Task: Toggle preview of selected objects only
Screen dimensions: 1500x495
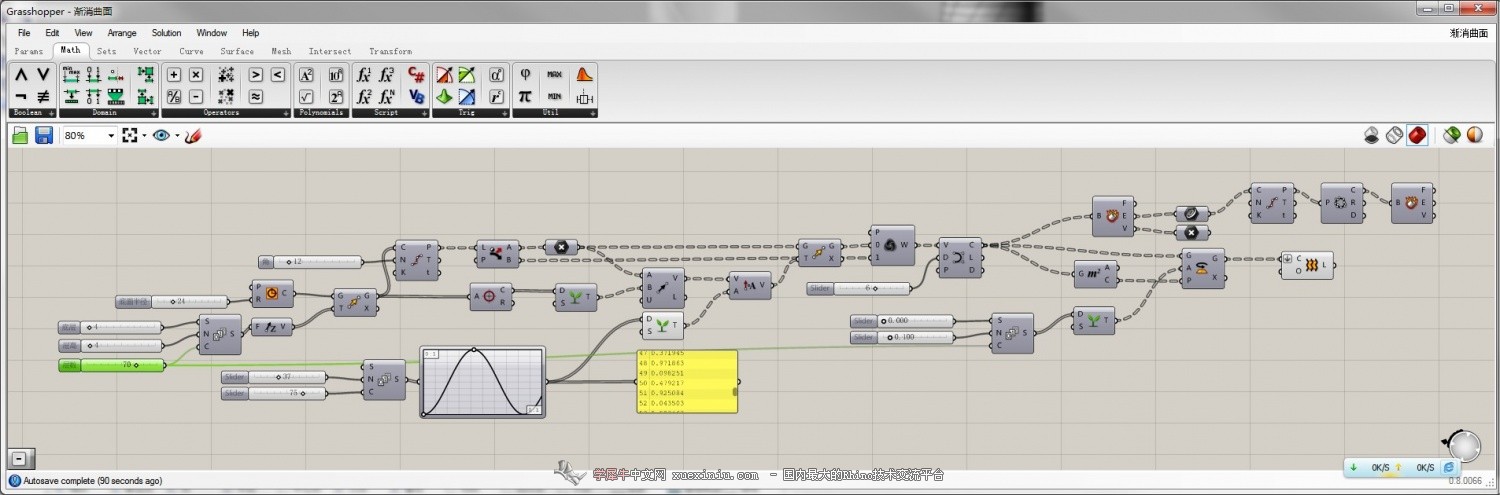Action: point(1452,135)
